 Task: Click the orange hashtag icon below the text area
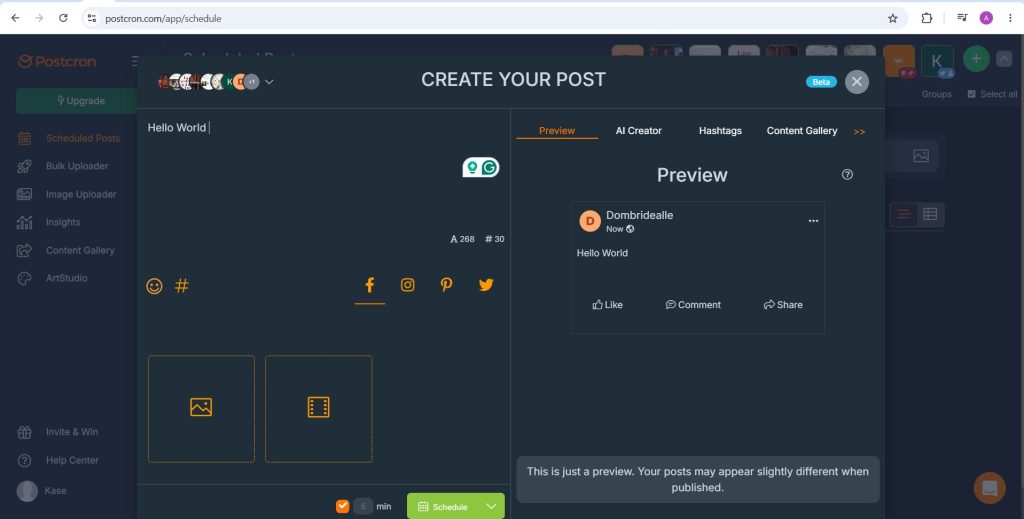pyautogui.click(x=182, y=285)
